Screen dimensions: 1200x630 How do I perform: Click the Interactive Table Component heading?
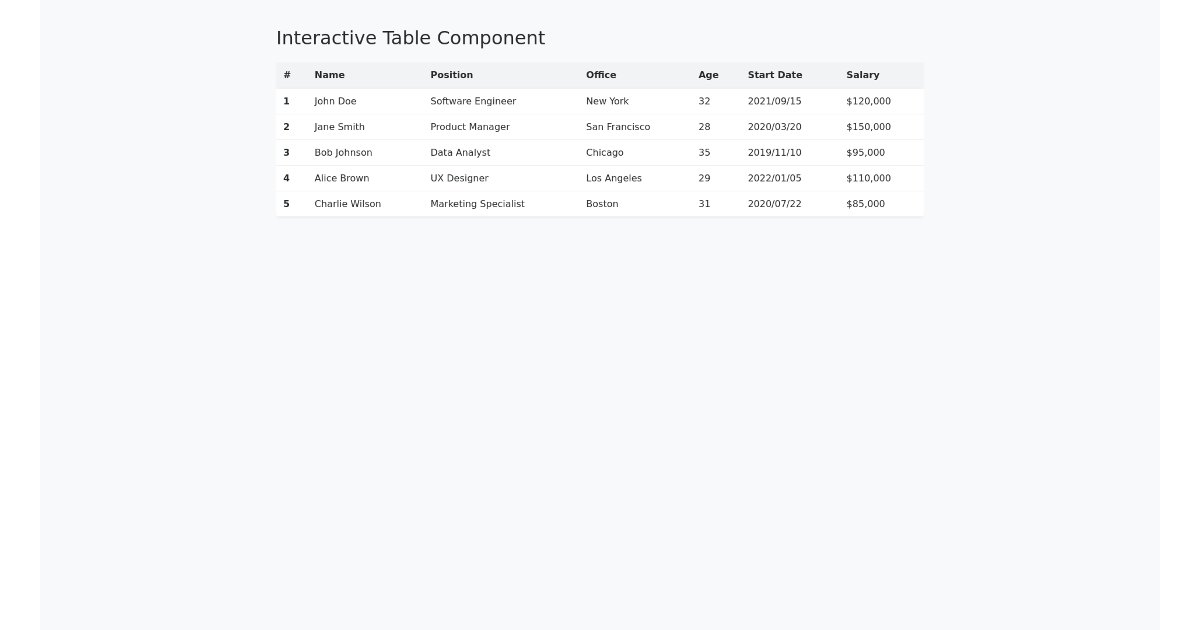tap(411, 38)
